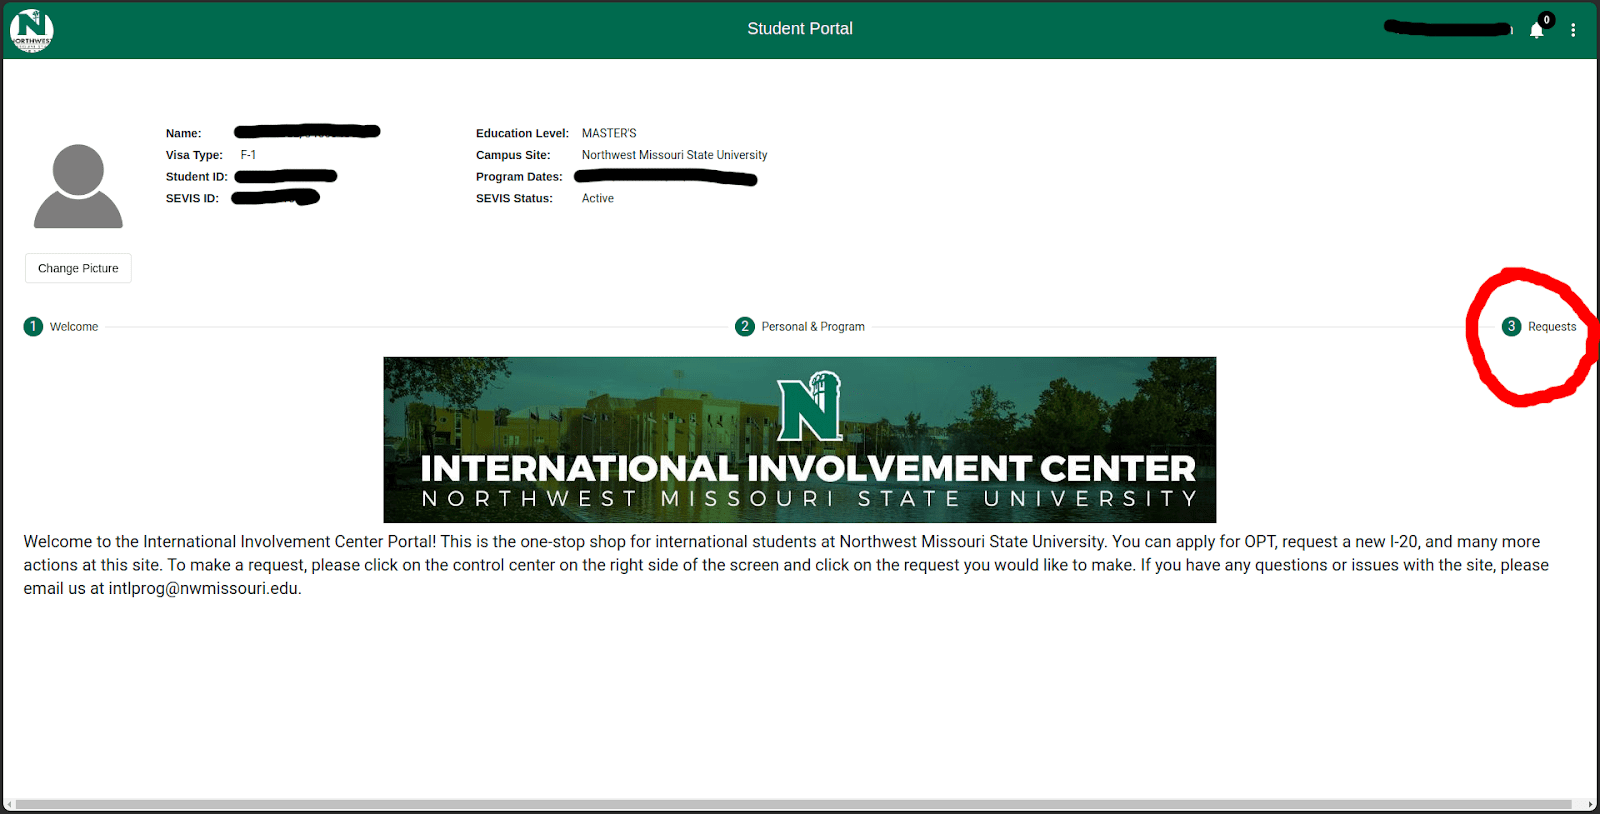This screenshot has width=1600, height=814.
Task: Open the three-dot more options menu
Action: click(x=1573, y=30)
